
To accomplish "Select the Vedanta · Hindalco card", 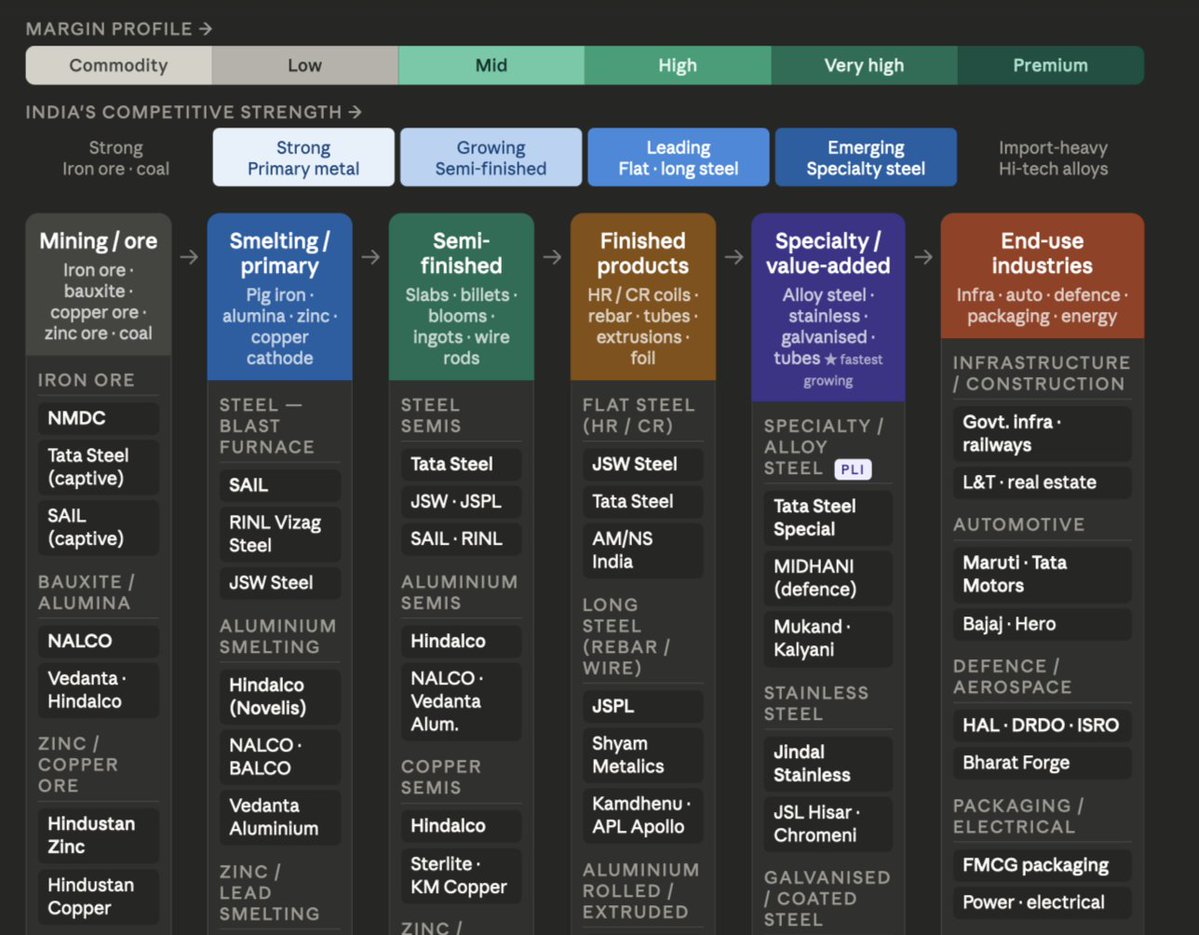I will tap(99, 690).
